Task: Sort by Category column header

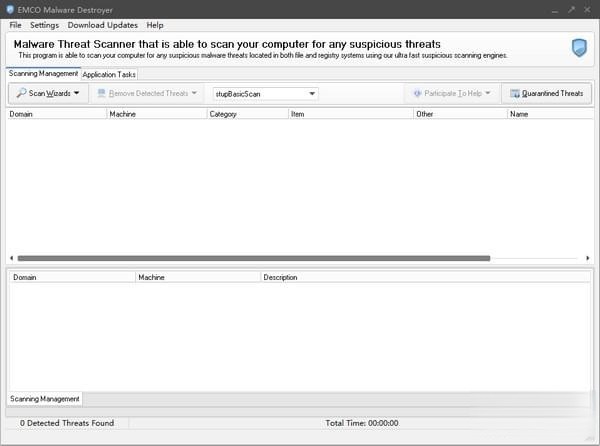Action: 248,114
